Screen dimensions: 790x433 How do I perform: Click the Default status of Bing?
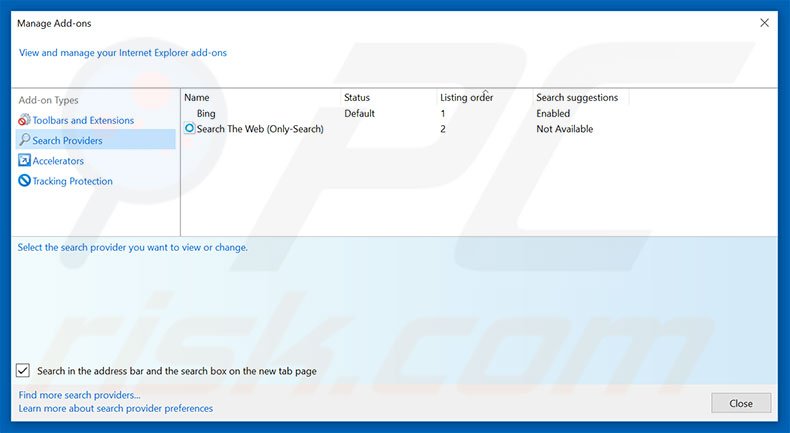pos(359,113)
